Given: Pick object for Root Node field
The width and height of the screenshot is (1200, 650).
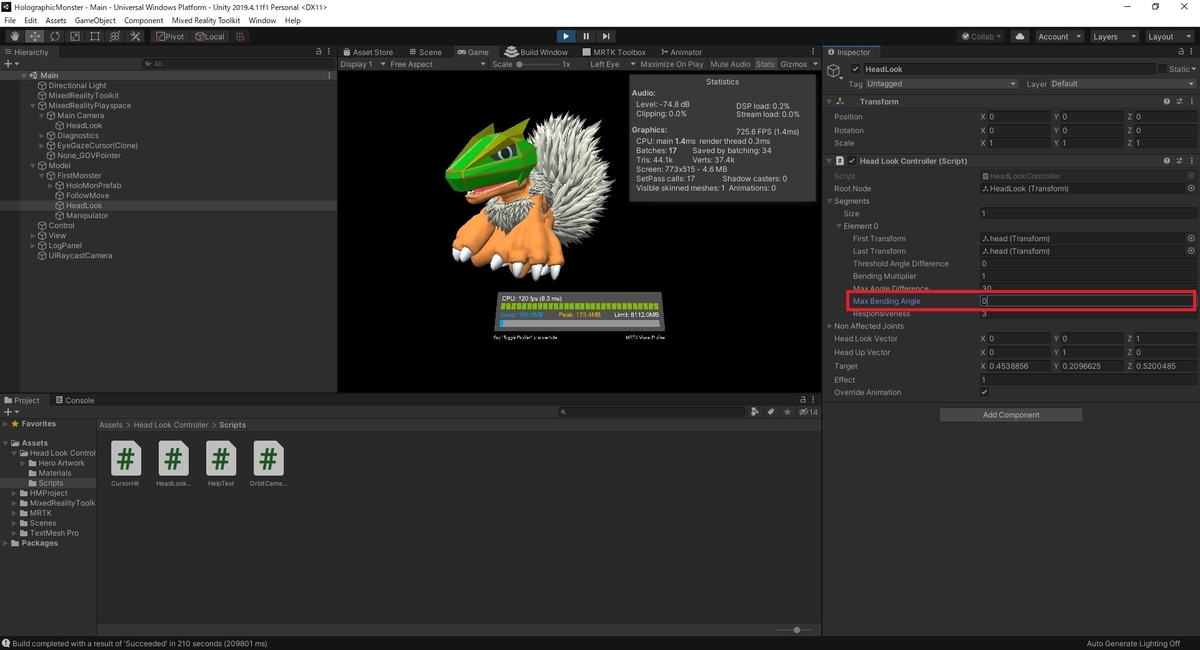Looking at the screenshot, I should click(1191, 188).
